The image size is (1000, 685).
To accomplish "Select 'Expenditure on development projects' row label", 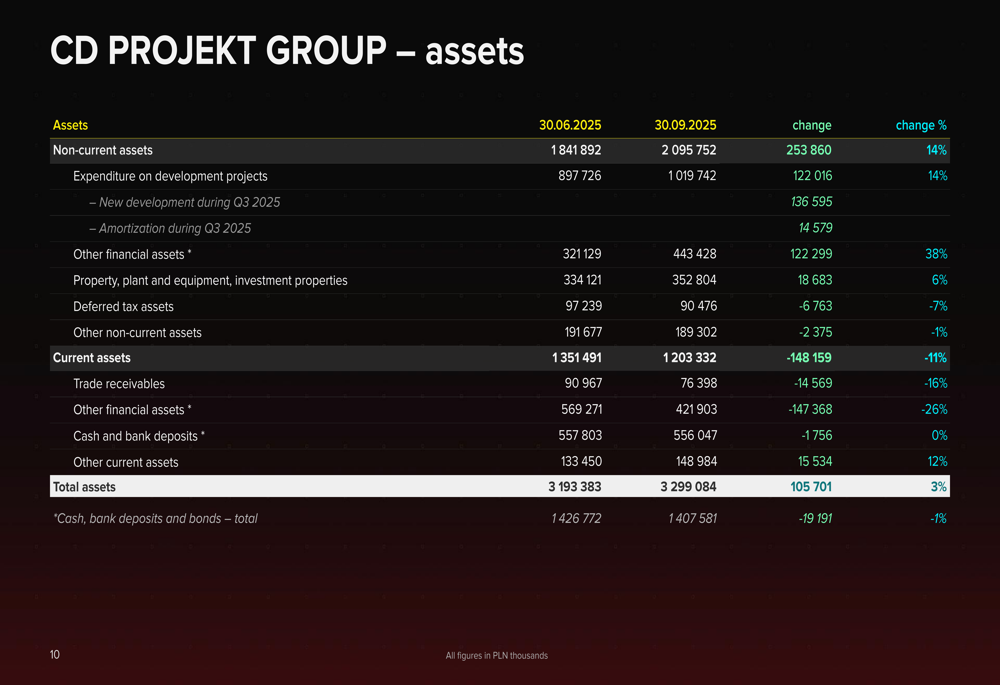I will coord(170,176).
